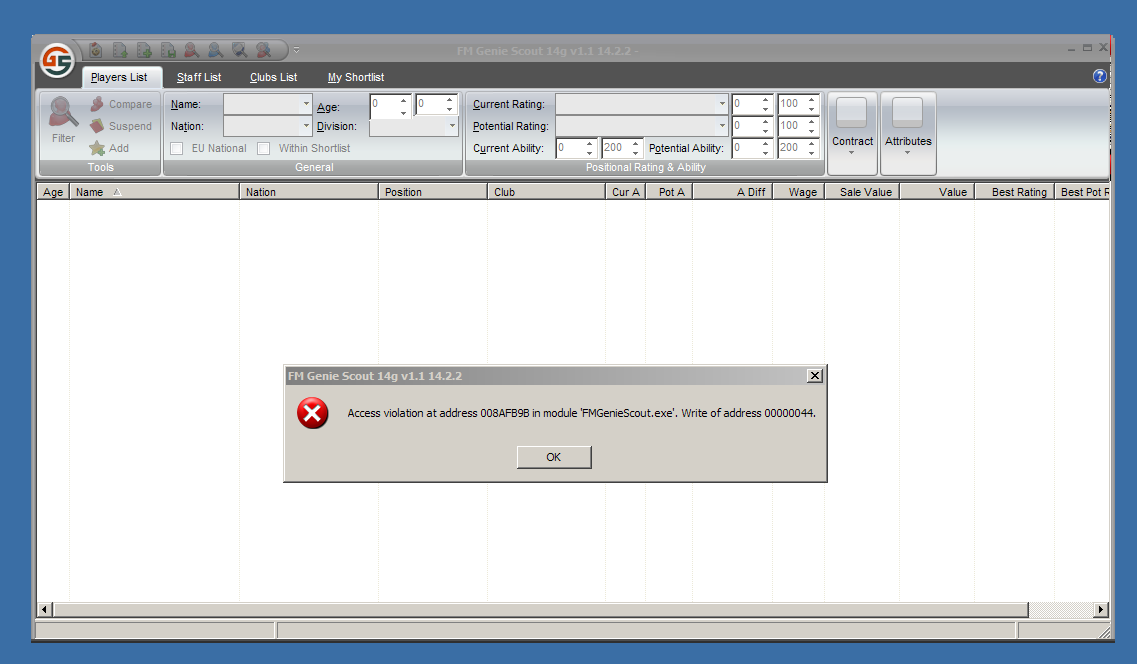Screen dimensions: 1137x664
Task: Sort by the Cur A column header
Action: (x=625, y=192)
